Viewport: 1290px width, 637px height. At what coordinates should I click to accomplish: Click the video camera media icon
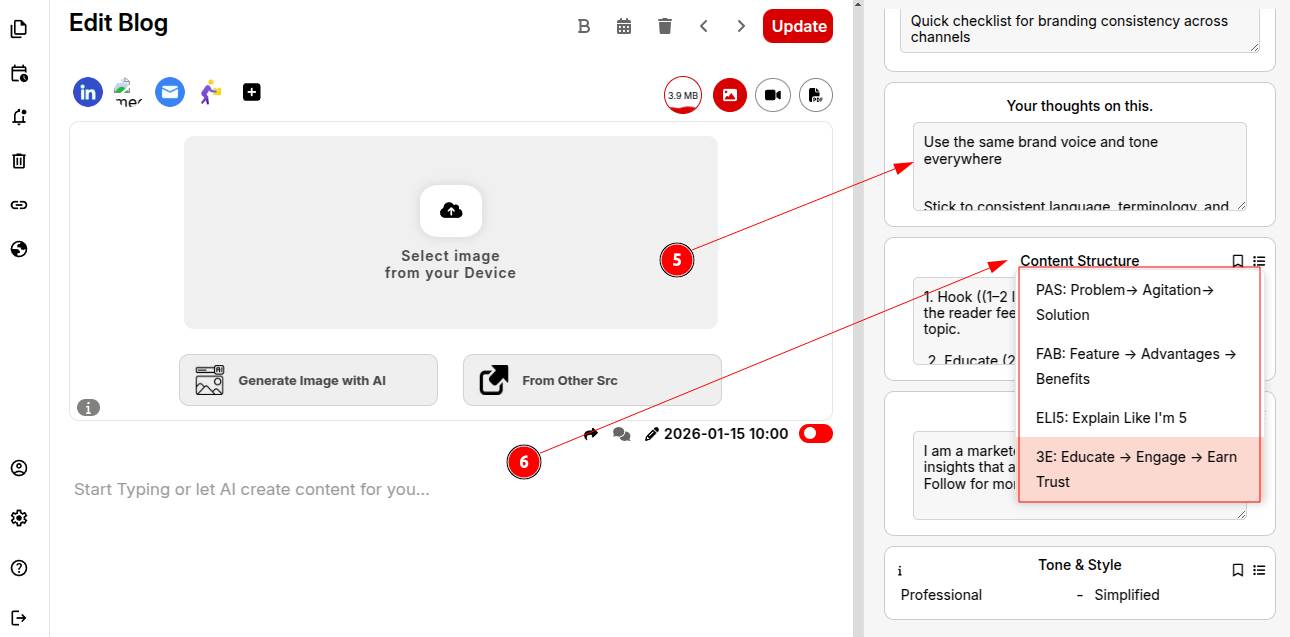(772, 95)
